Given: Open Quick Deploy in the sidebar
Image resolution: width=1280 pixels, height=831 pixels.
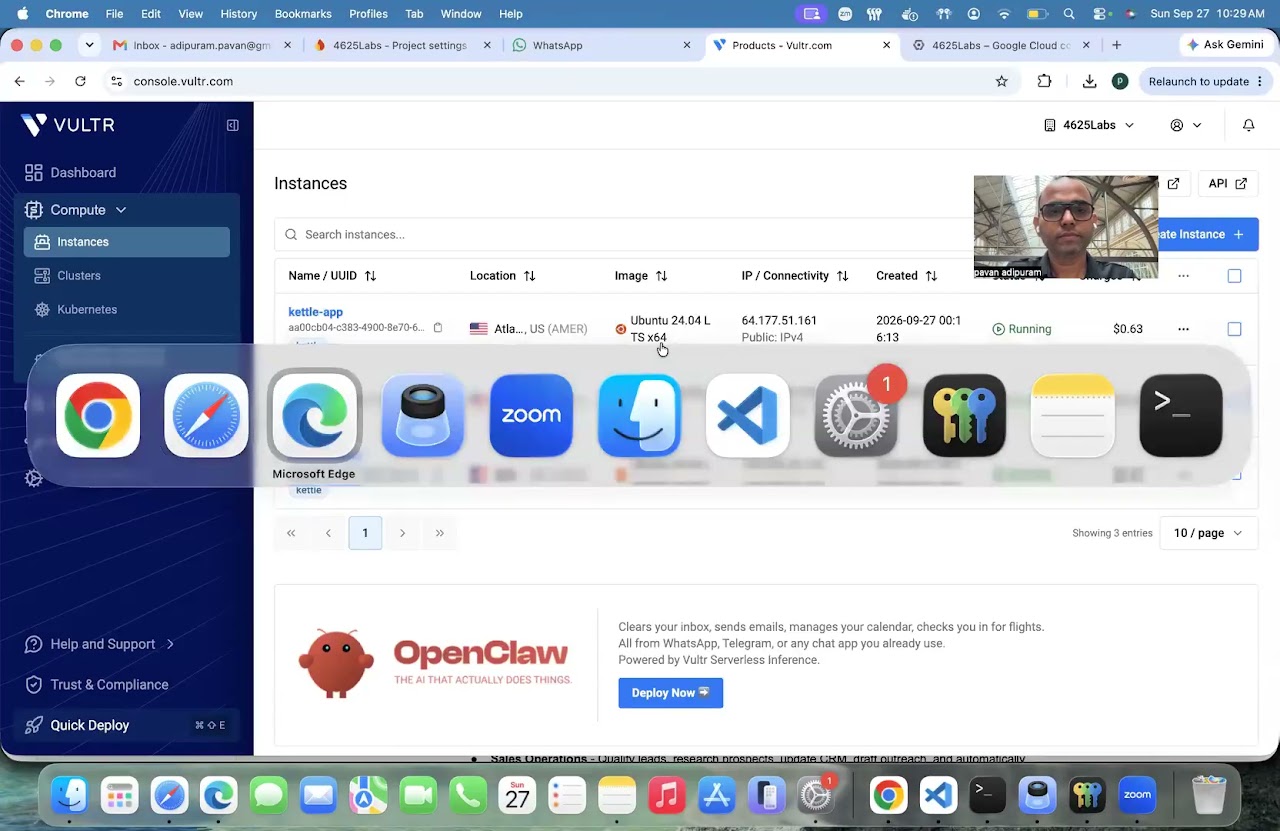Looking at the screenshot, I should click(x=127, y=725).
